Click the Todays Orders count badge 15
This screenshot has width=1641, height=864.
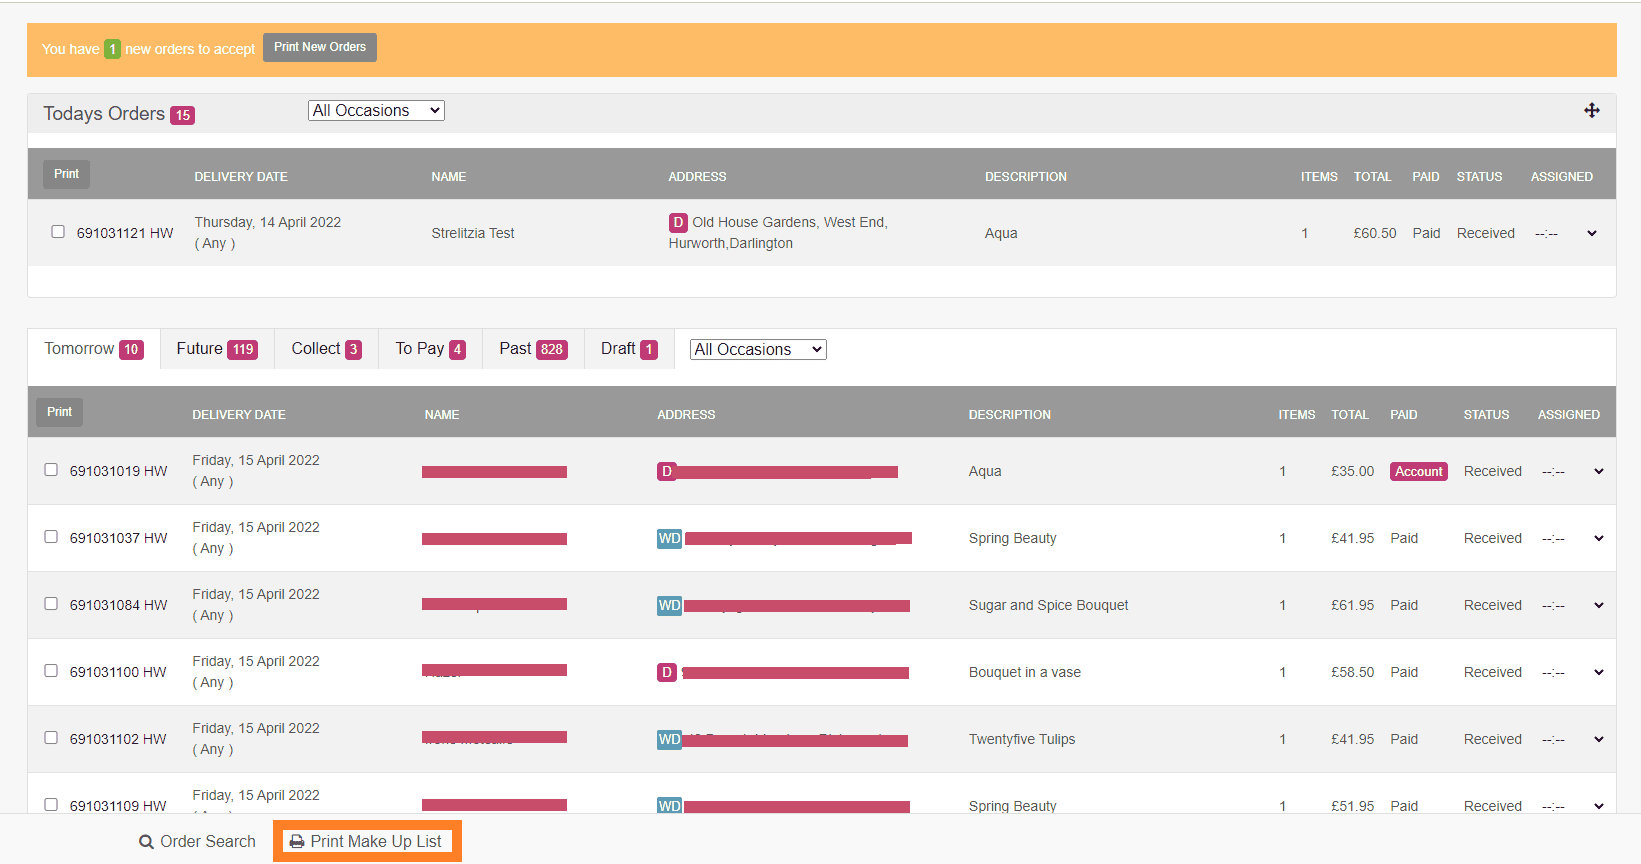[x=182, y=115]
